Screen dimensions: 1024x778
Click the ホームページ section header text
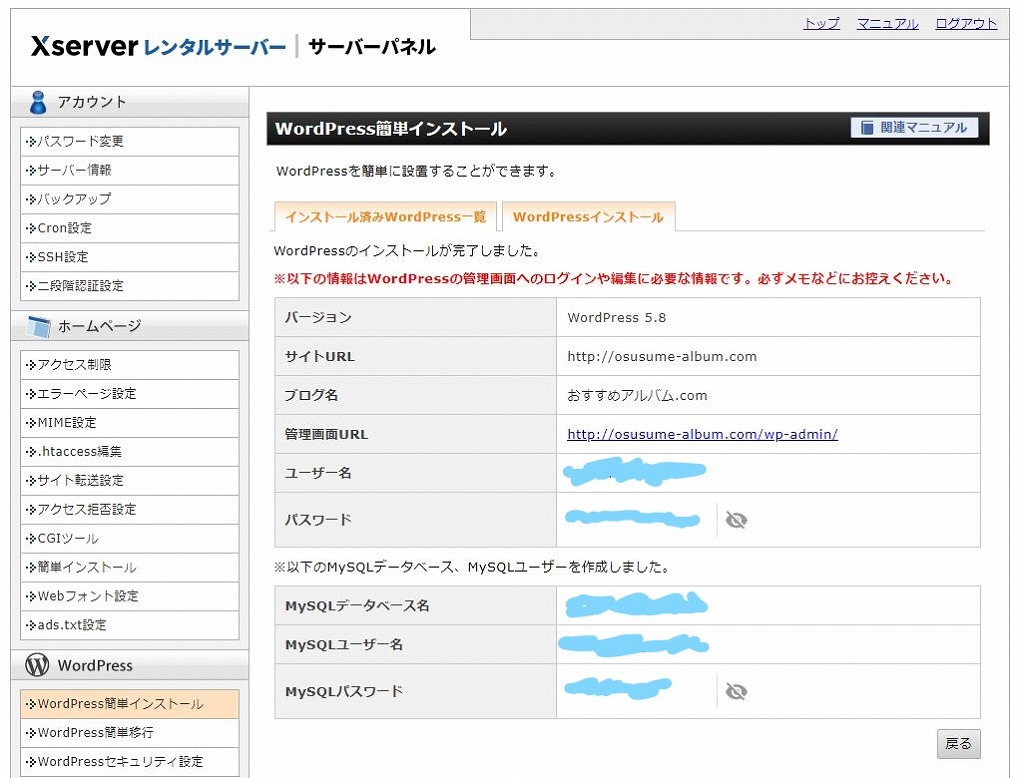(x=99, y=326)
